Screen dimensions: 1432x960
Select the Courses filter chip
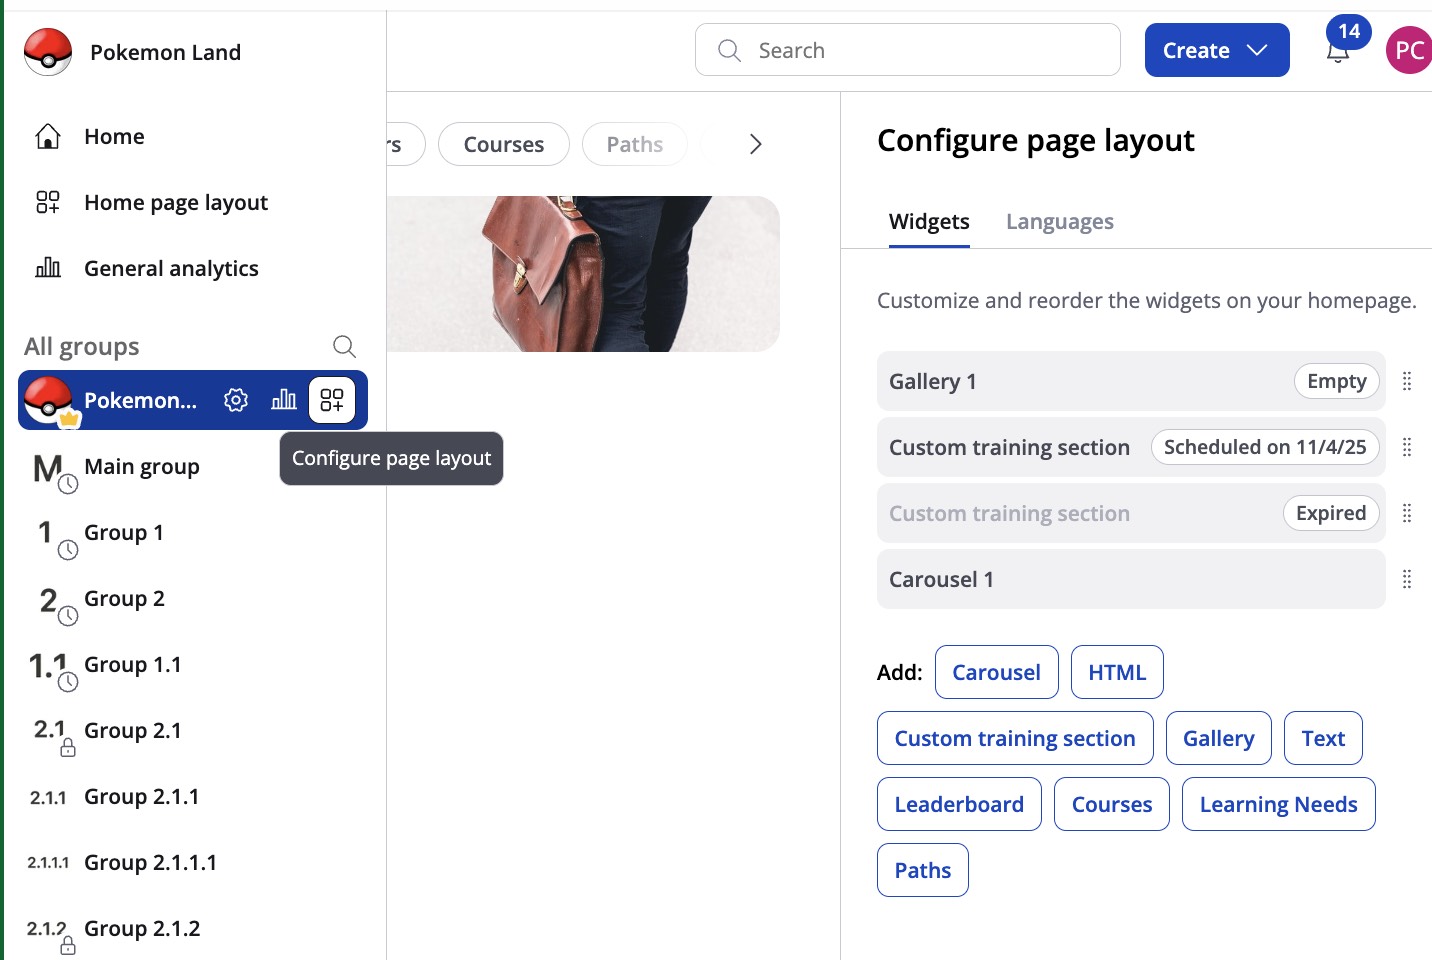pos(504,144)
